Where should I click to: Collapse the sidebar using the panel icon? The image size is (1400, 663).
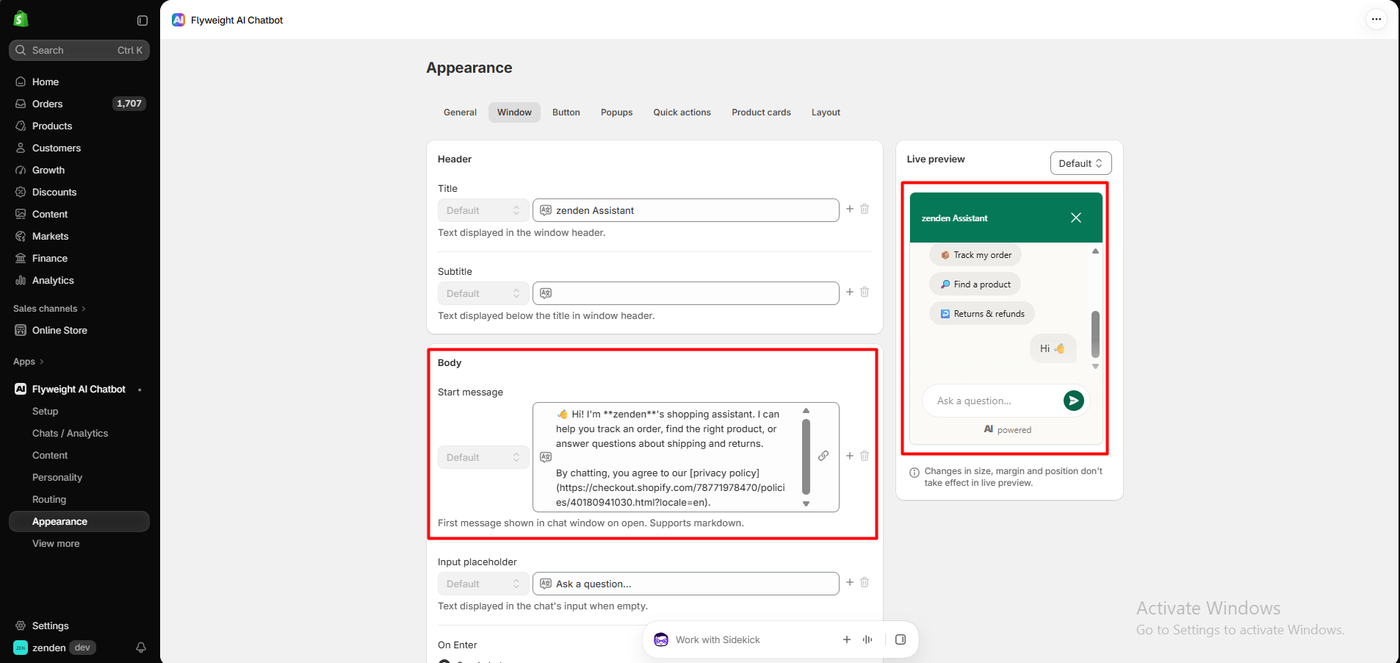tap(142, 20)
